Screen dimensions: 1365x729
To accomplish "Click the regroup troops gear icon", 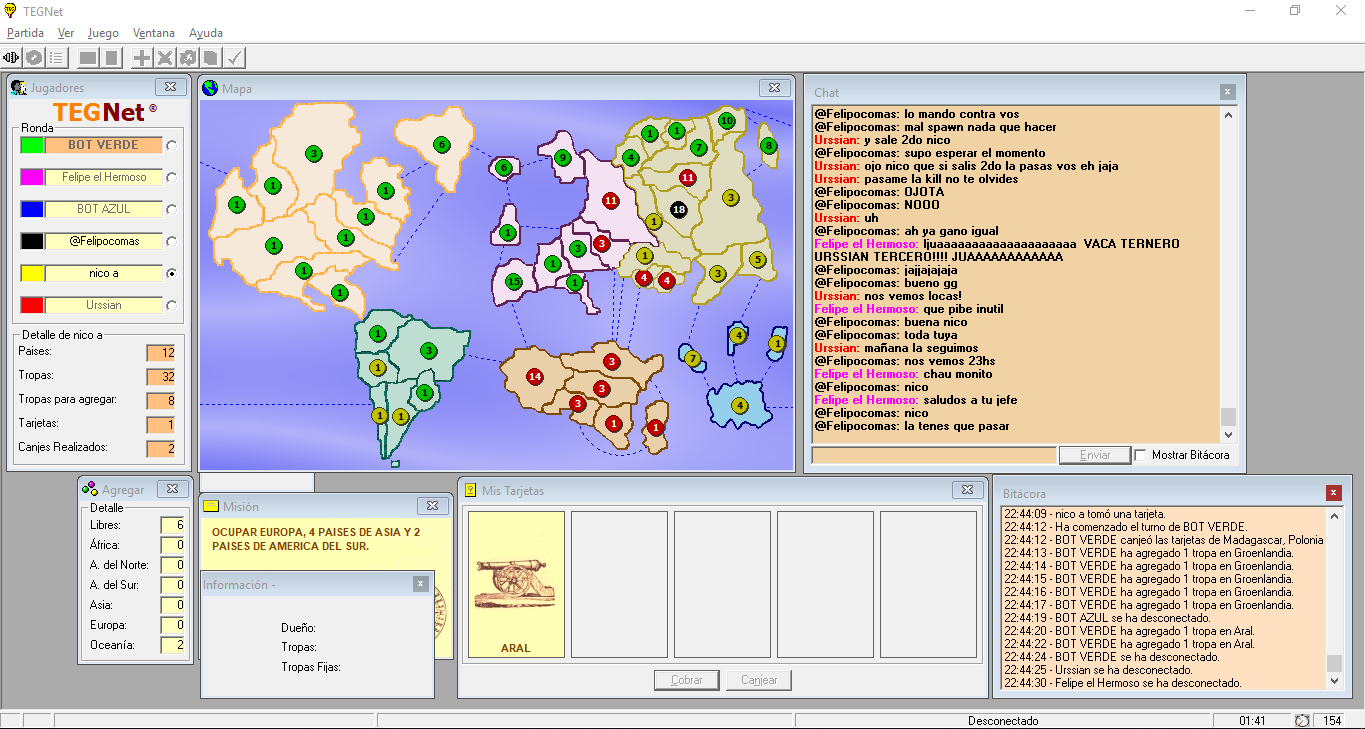I will [x=188, y=58].
